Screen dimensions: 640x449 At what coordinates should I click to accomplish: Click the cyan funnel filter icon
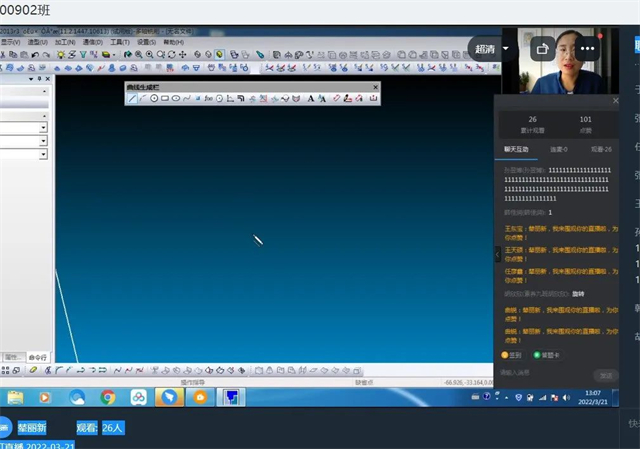(x=83, y=54)
